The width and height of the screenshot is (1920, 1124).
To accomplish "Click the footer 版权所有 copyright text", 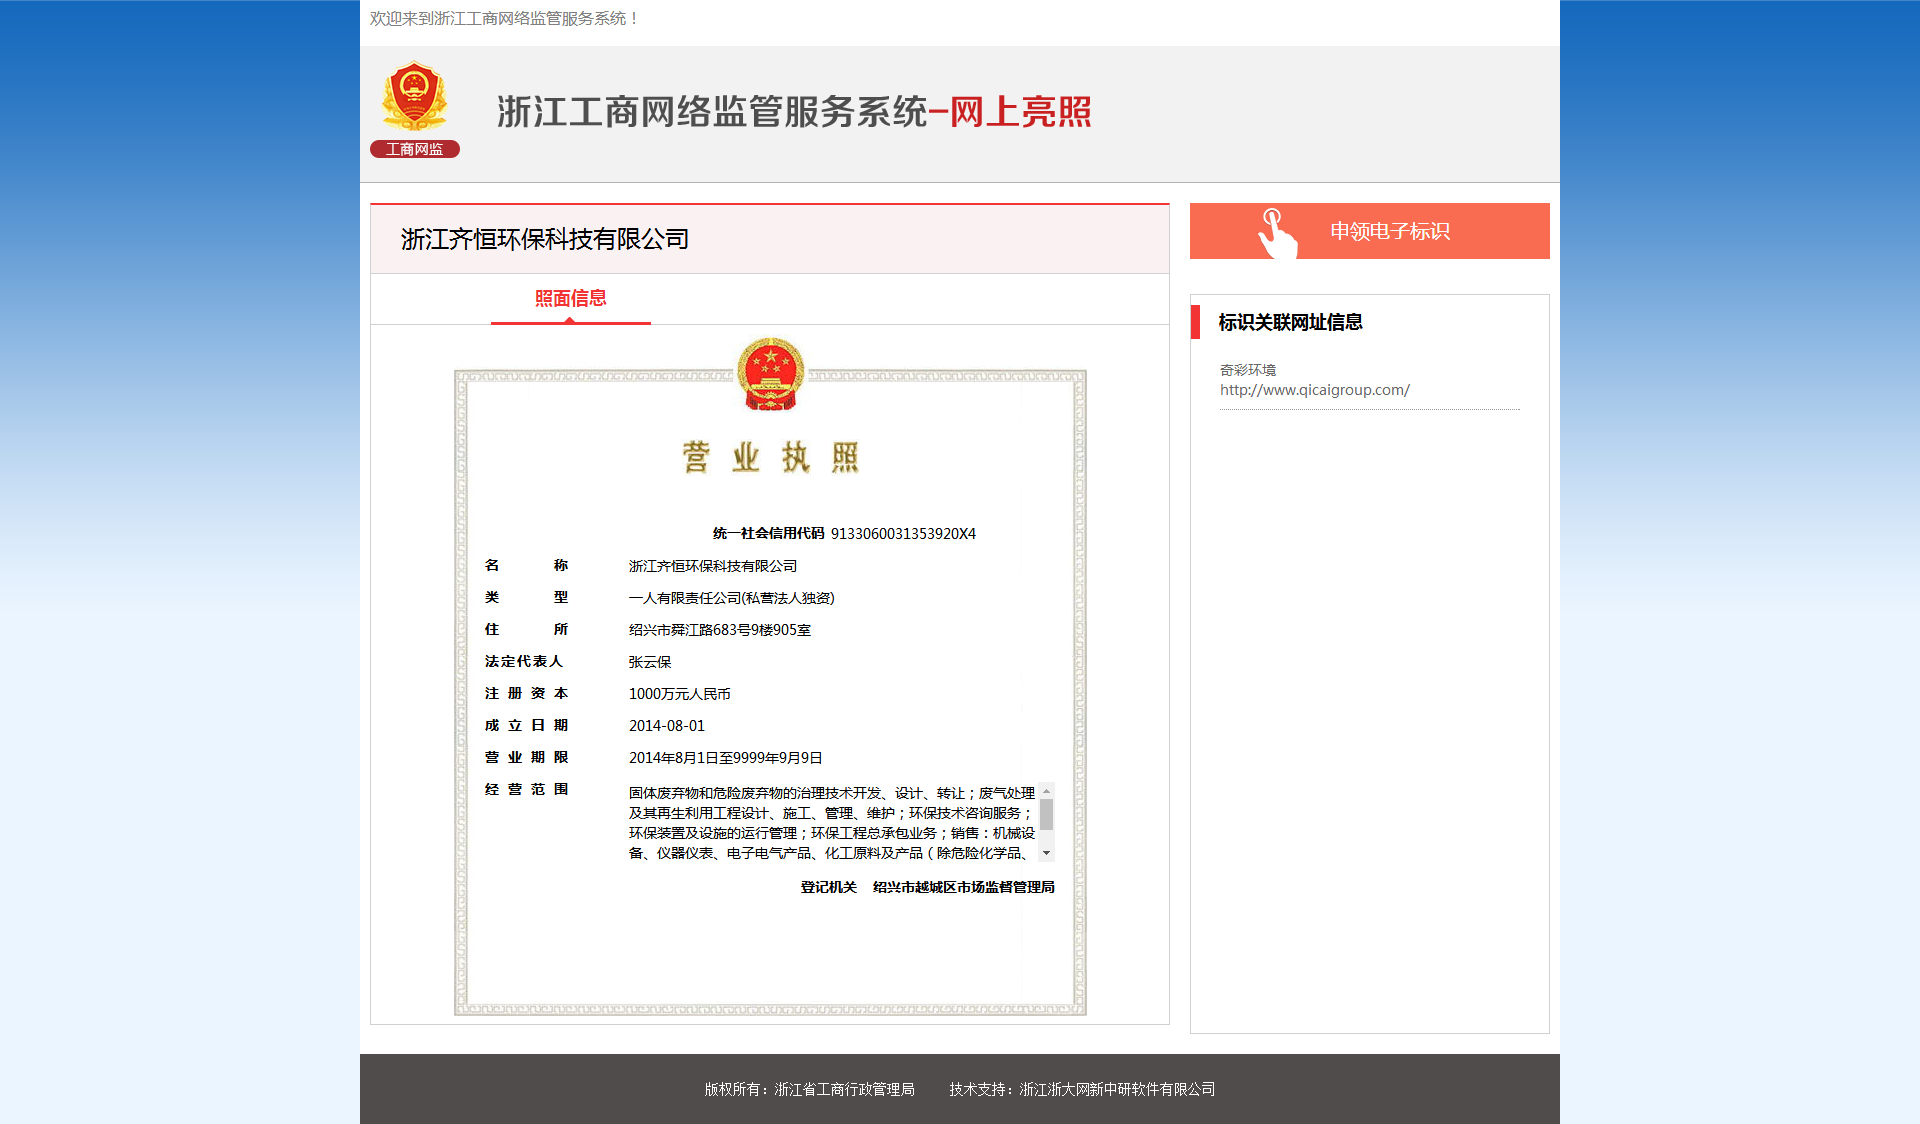I will pyautogui.click(x=809, y=1089).
